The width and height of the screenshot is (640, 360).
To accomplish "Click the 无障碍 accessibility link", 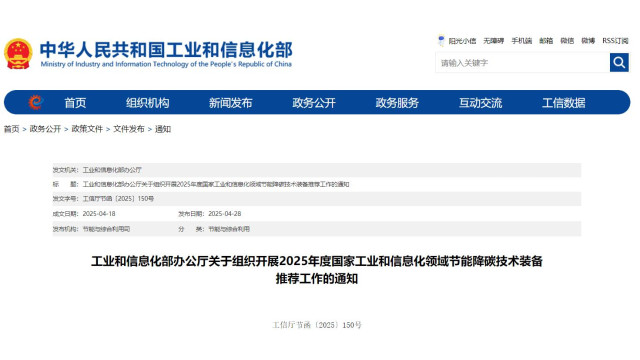I will (493, 41).
